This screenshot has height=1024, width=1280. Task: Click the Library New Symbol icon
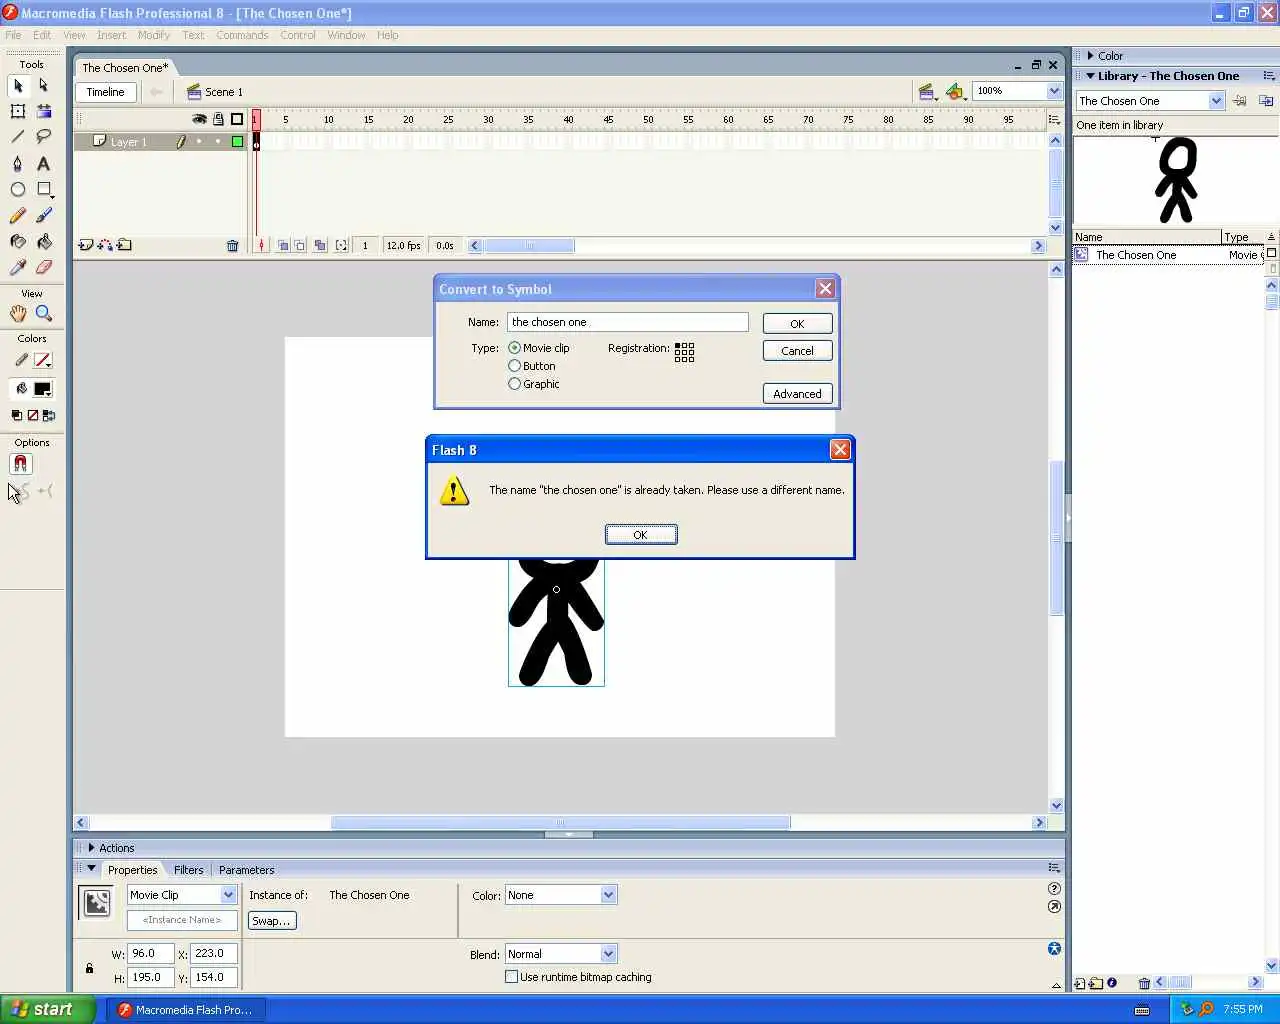[x=1080, y=983]
